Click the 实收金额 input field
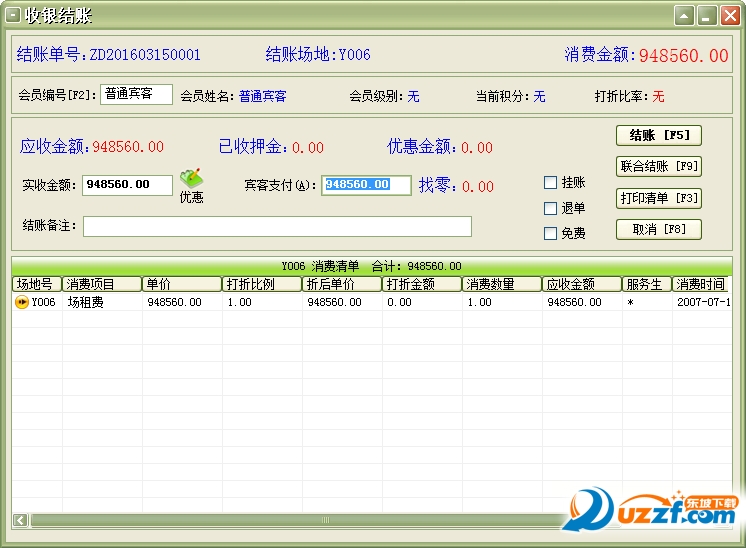This screenshot has width=746, height=548. (127, 185)
